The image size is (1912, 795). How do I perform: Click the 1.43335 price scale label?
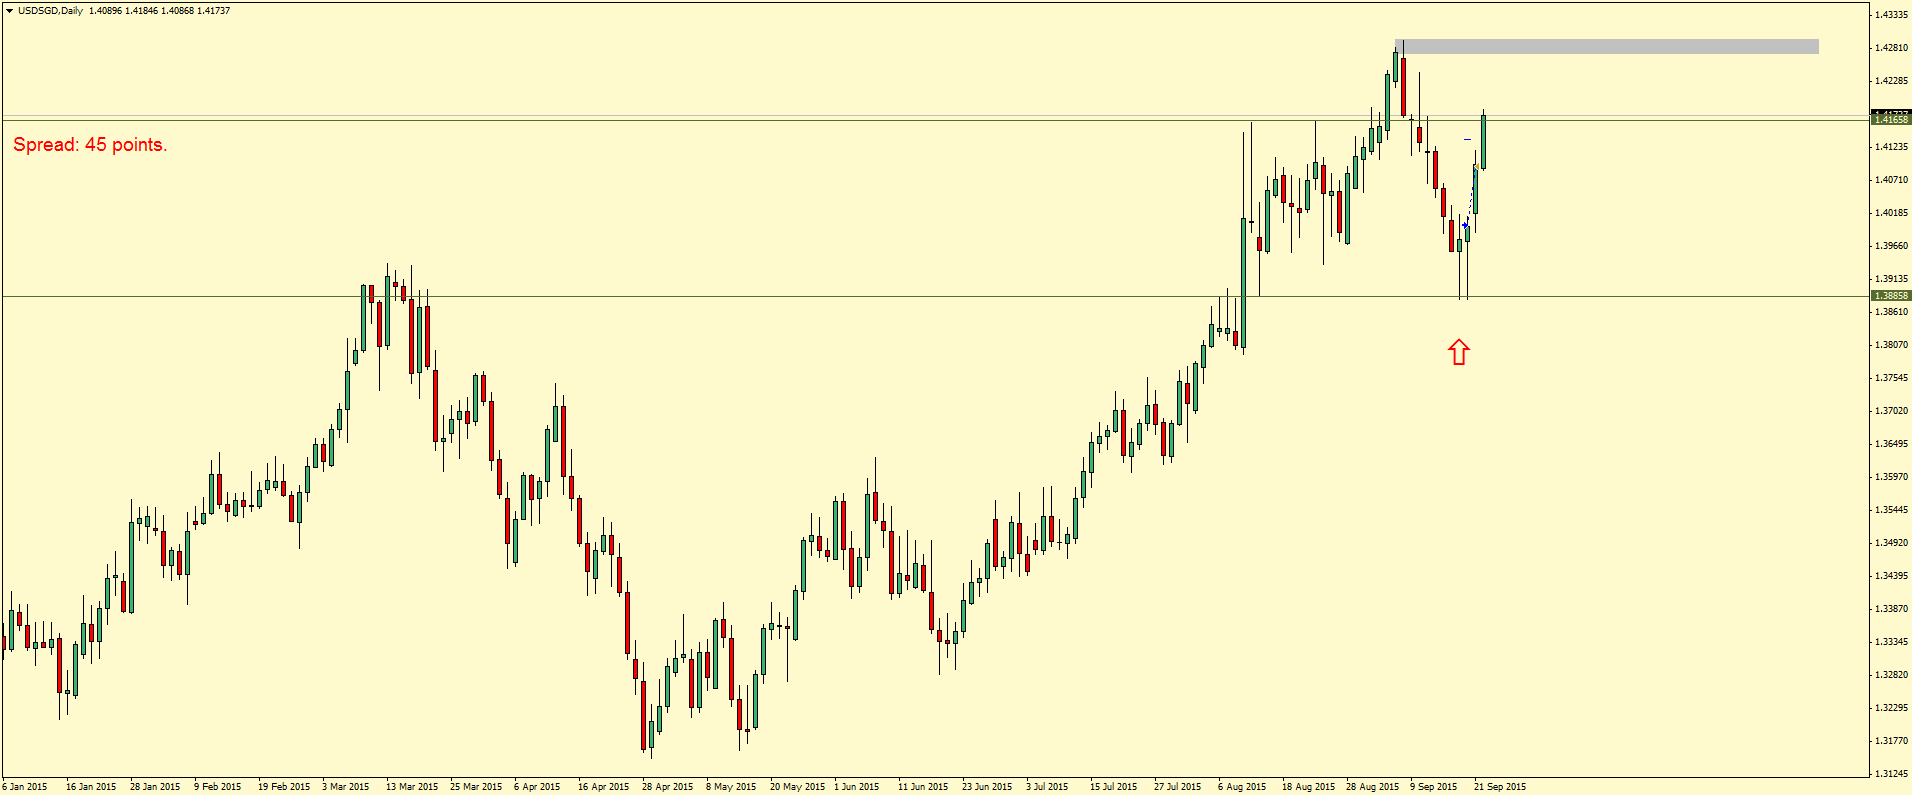[1892, 15]
